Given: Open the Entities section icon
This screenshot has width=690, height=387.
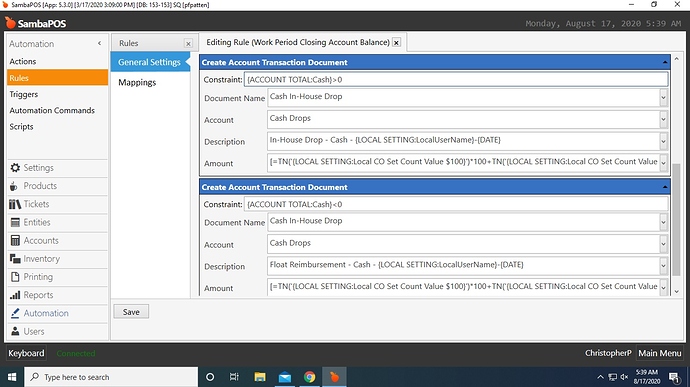Looking at the screenshot, I should pos(15,222).
